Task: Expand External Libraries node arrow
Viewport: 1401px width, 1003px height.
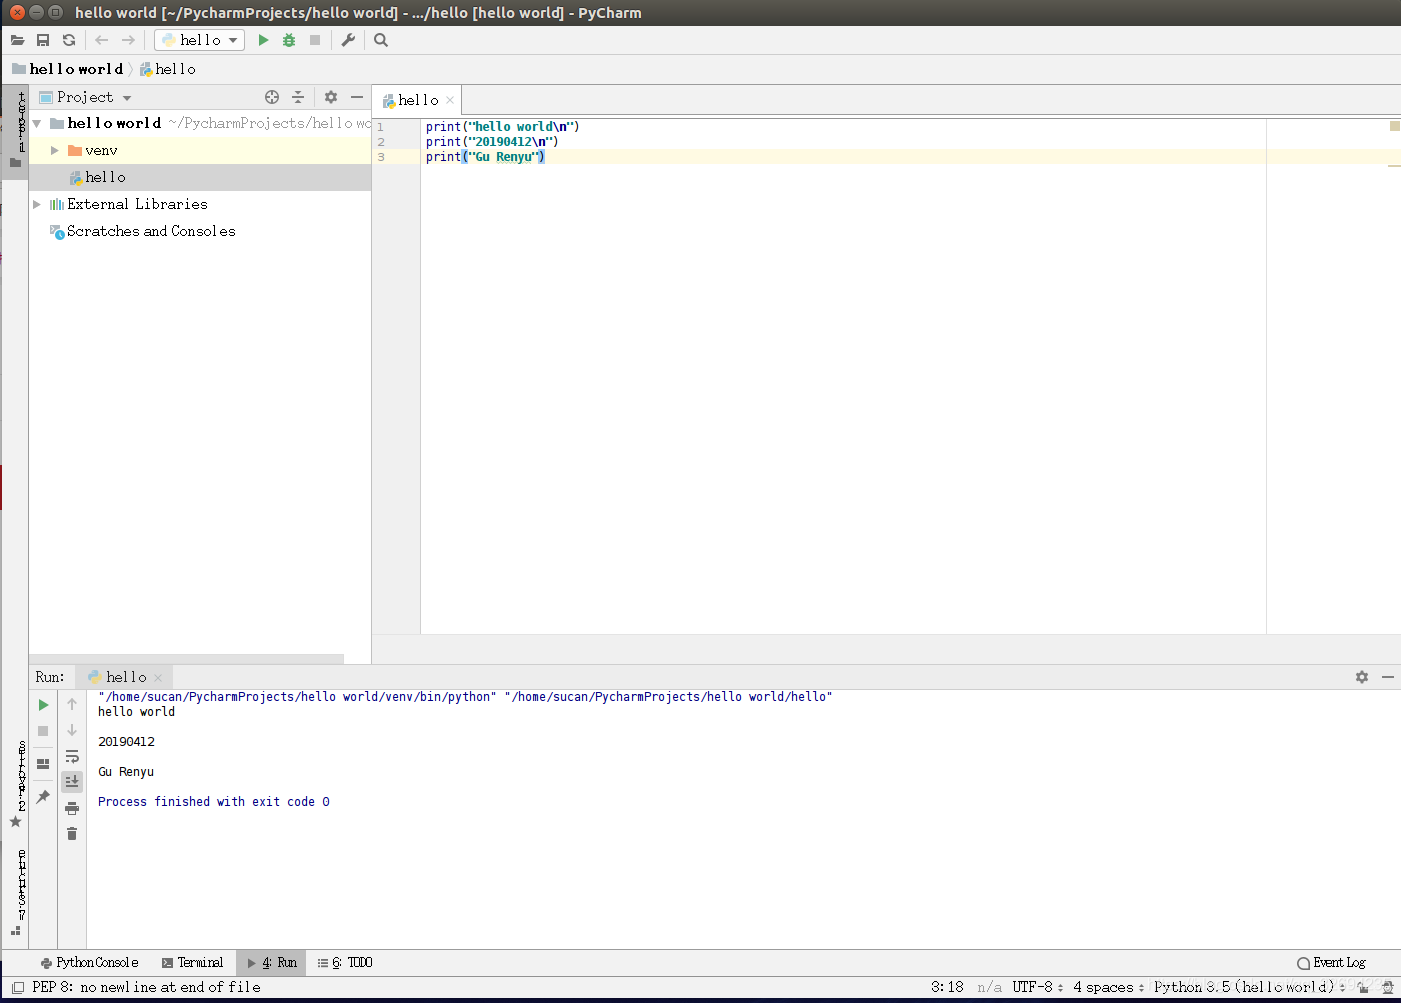Action: click(x=37, y=204)
